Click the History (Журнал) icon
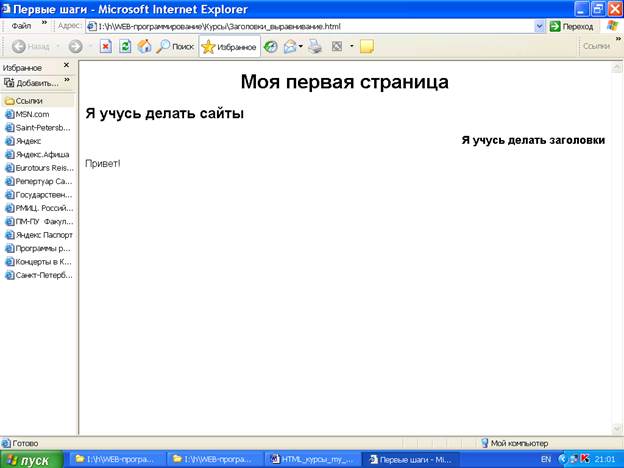Screen dimensions: 624x468 271,46
